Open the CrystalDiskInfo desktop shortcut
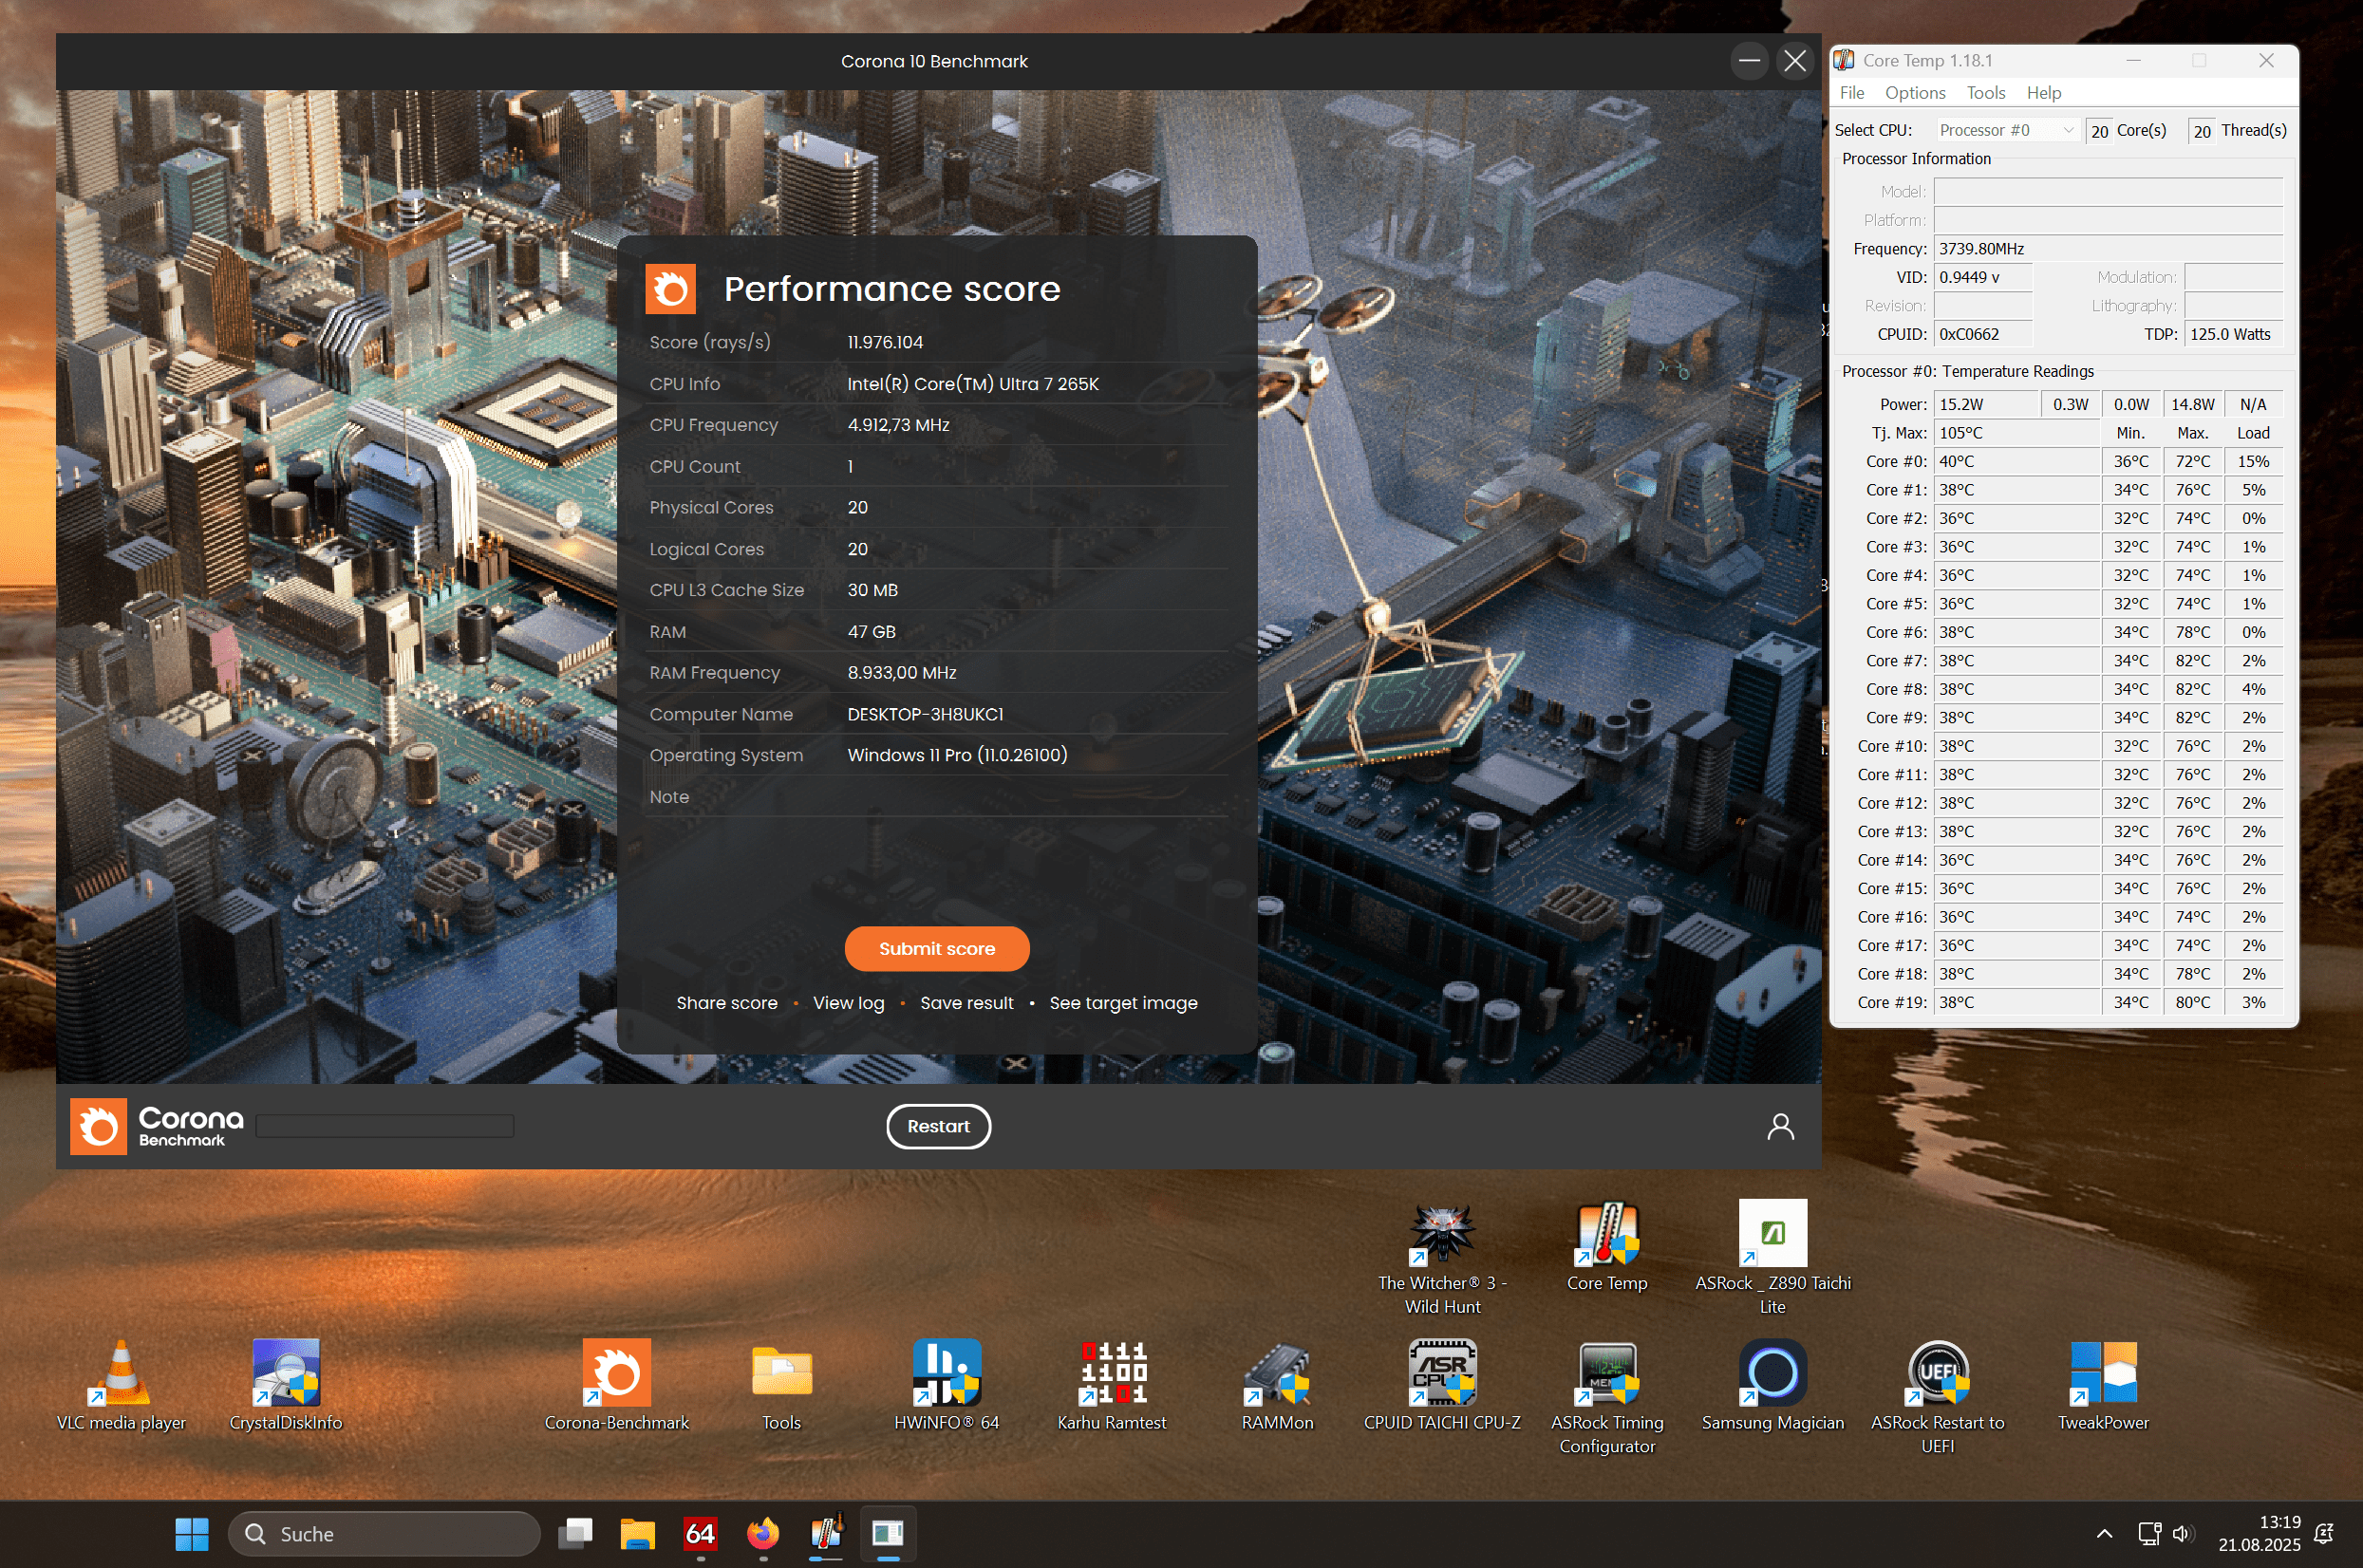Viewport: 2363px width, 1568px height. 286,1374
